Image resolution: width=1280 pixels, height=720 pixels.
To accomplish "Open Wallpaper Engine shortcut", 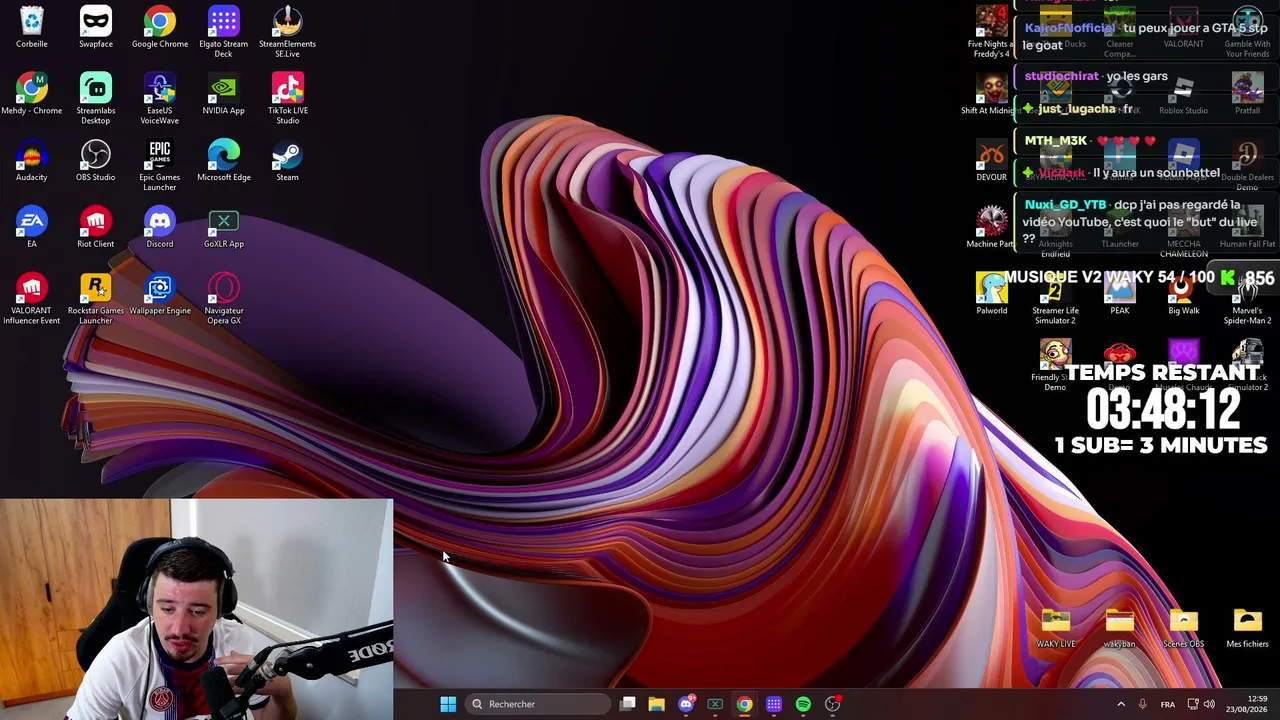I will click(x=160, y=294).
